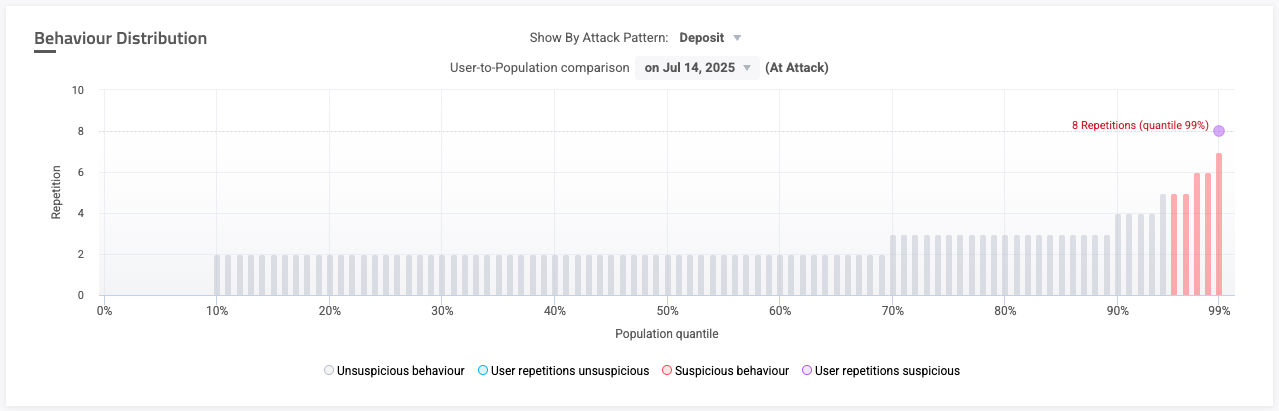Click the purple user repetitions data point
This screenshot has height=411, width=1279.
click(1218, 131)
